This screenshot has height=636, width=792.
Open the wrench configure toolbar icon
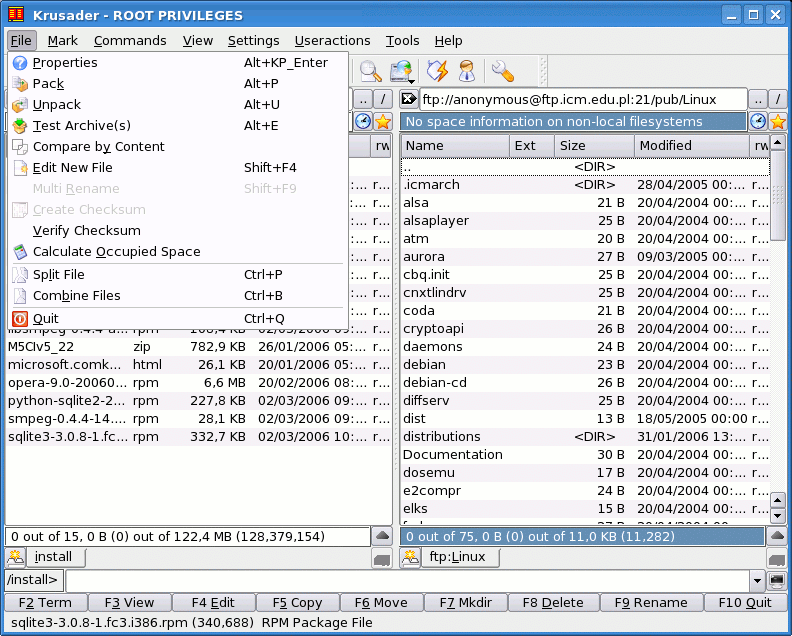point(503,71)
